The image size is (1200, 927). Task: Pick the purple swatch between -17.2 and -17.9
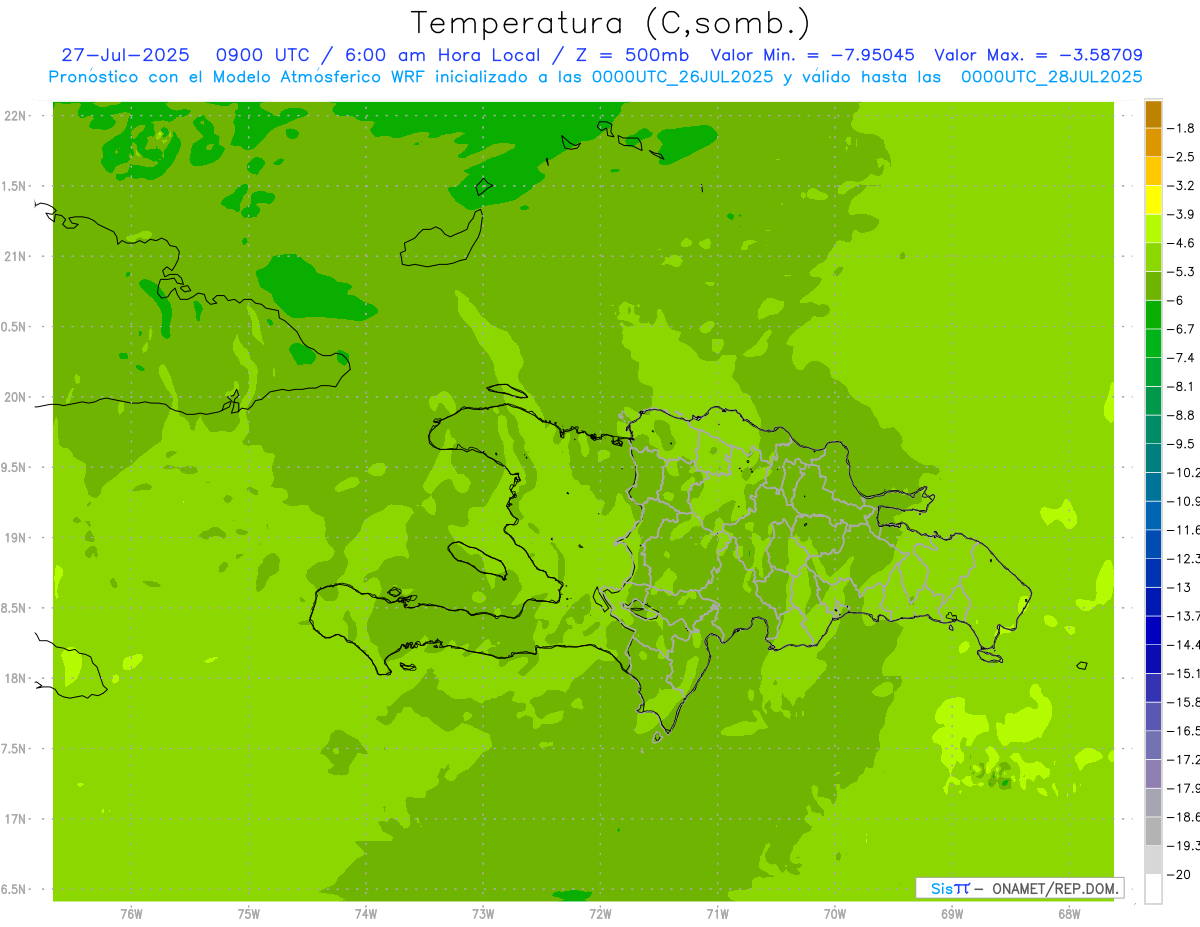(1154, 774)
